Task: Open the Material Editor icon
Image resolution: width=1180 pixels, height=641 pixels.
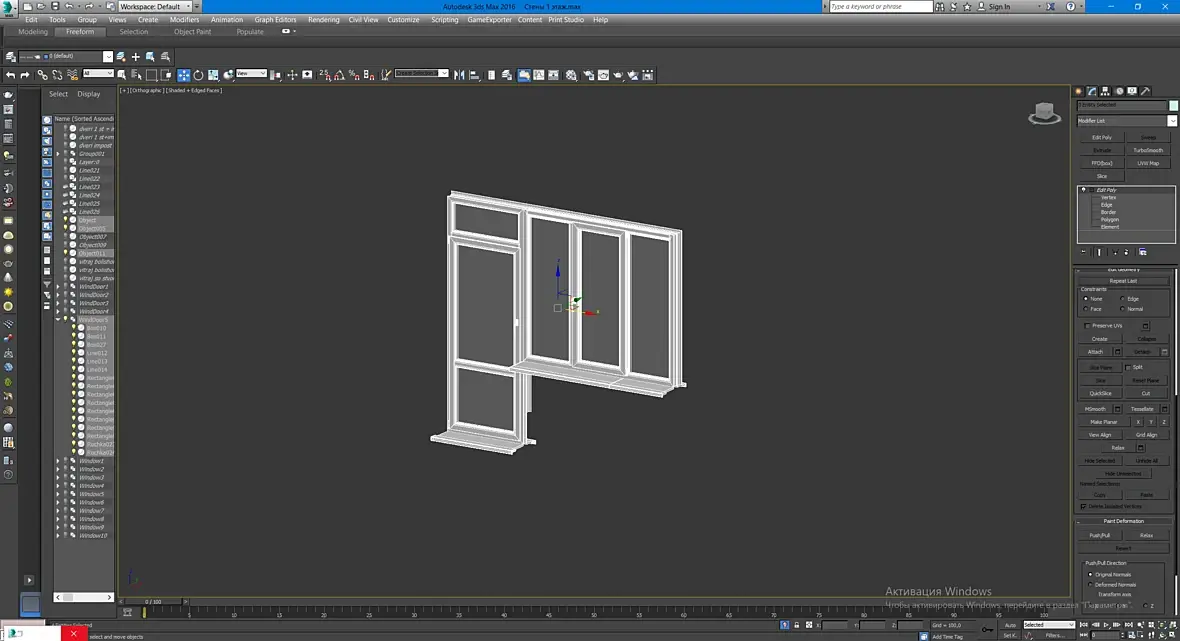Action: pyautogui.click(x=571, y=75)
